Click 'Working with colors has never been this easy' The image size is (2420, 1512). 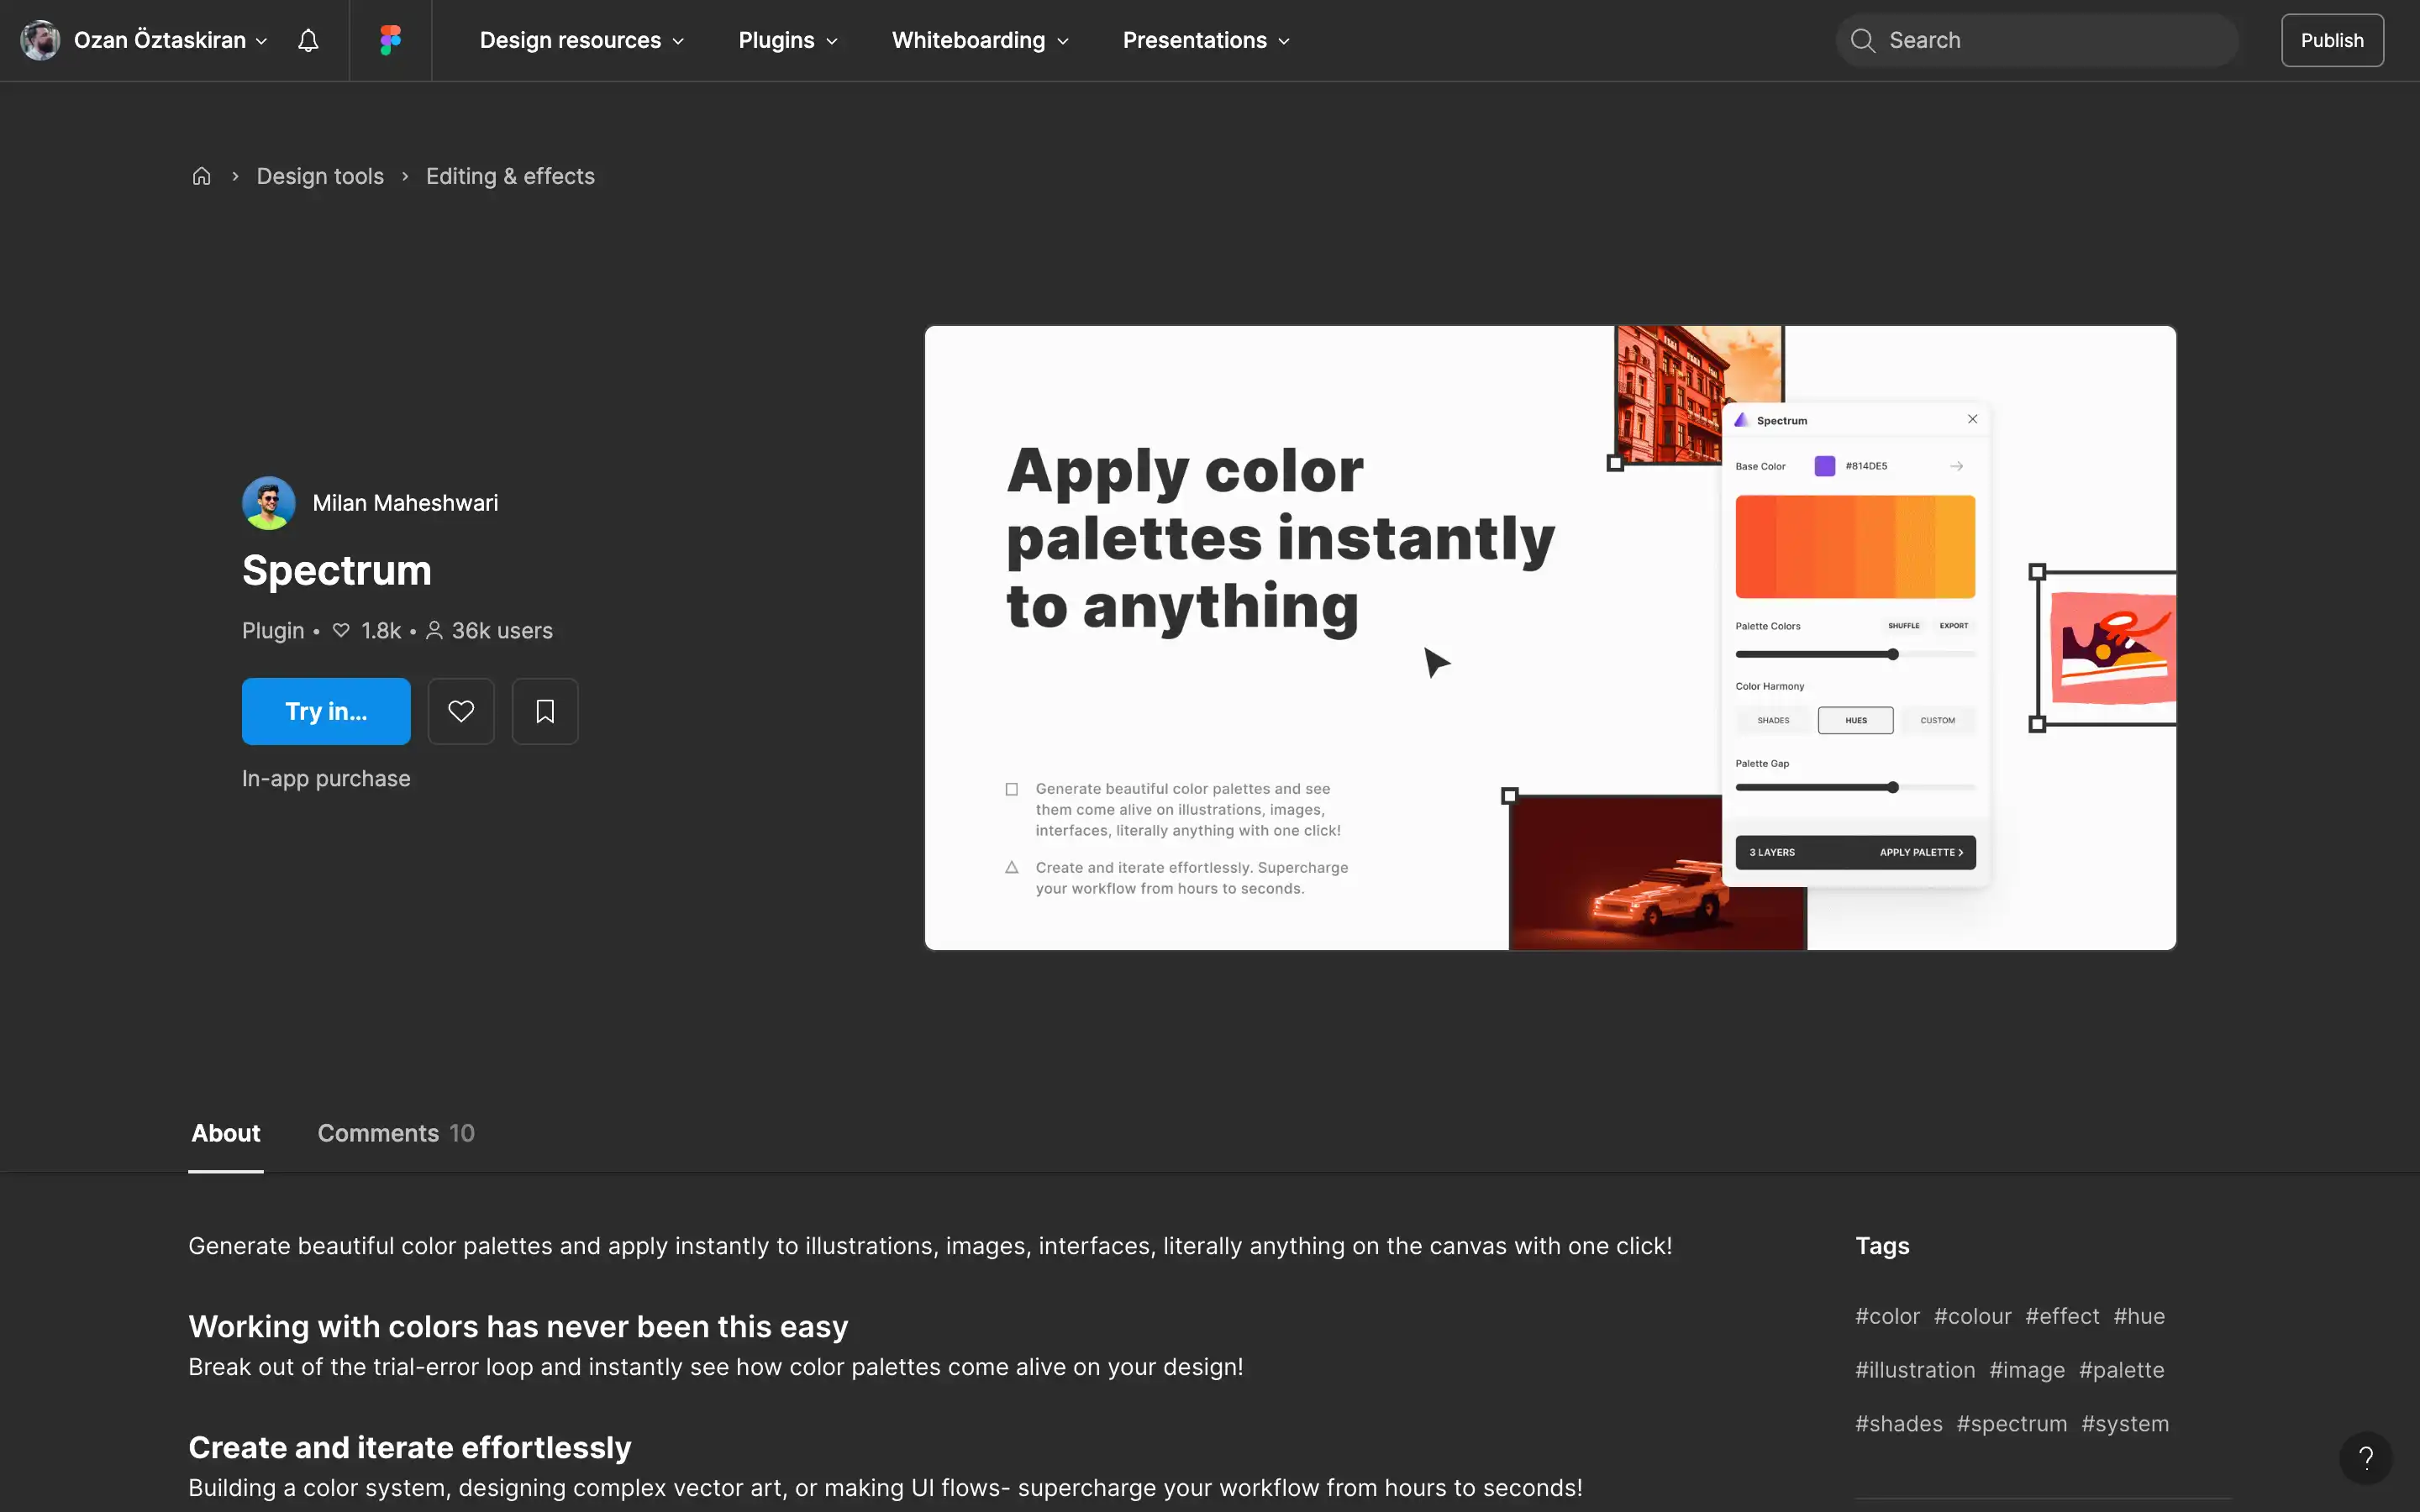[x=518, y=1326]
